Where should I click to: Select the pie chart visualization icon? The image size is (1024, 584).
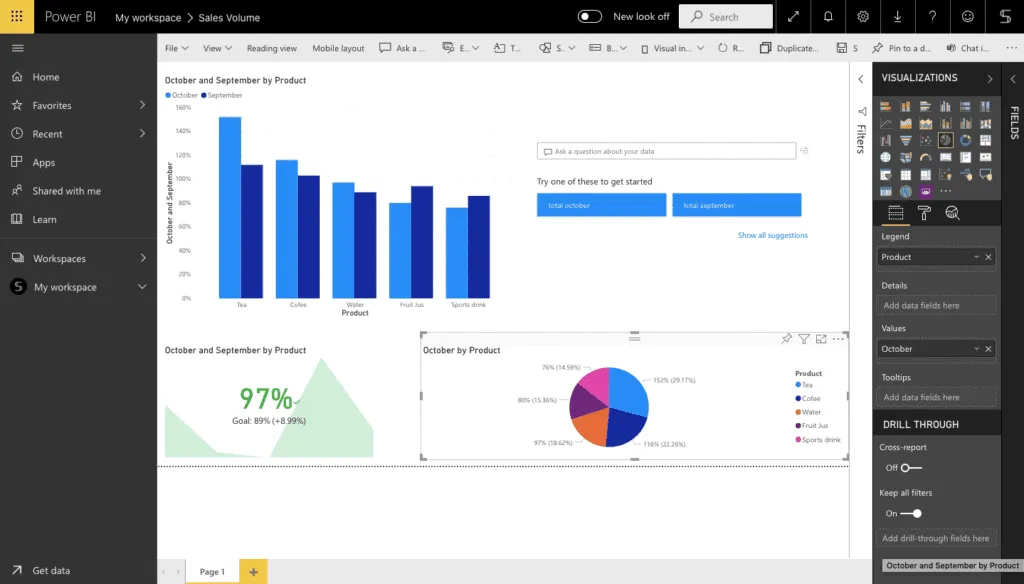[947, 140]
